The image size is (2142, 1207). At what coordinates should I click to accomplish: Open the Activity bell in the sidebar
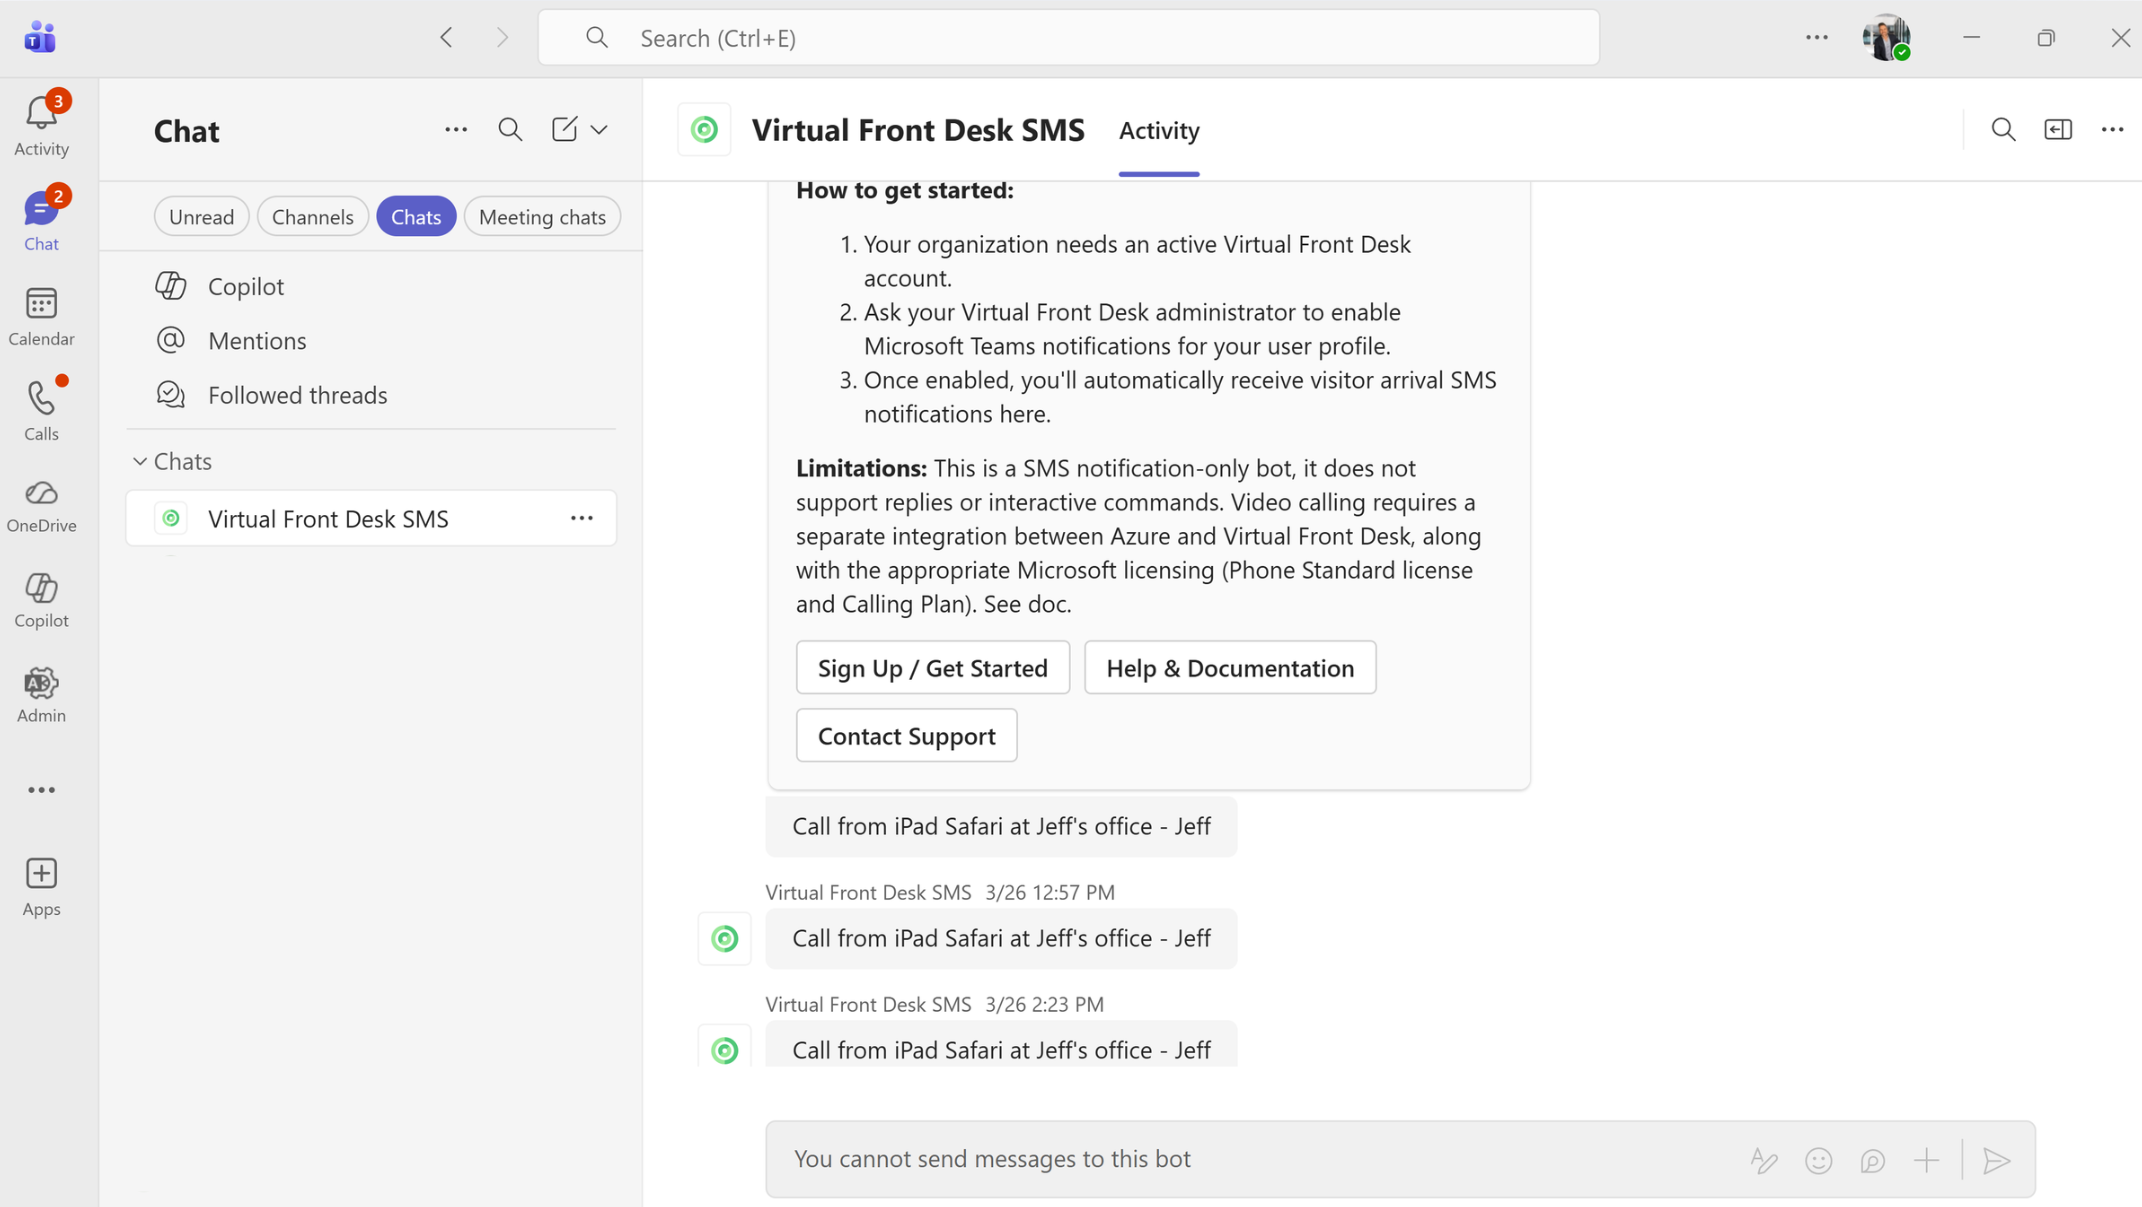click(41, 124)
